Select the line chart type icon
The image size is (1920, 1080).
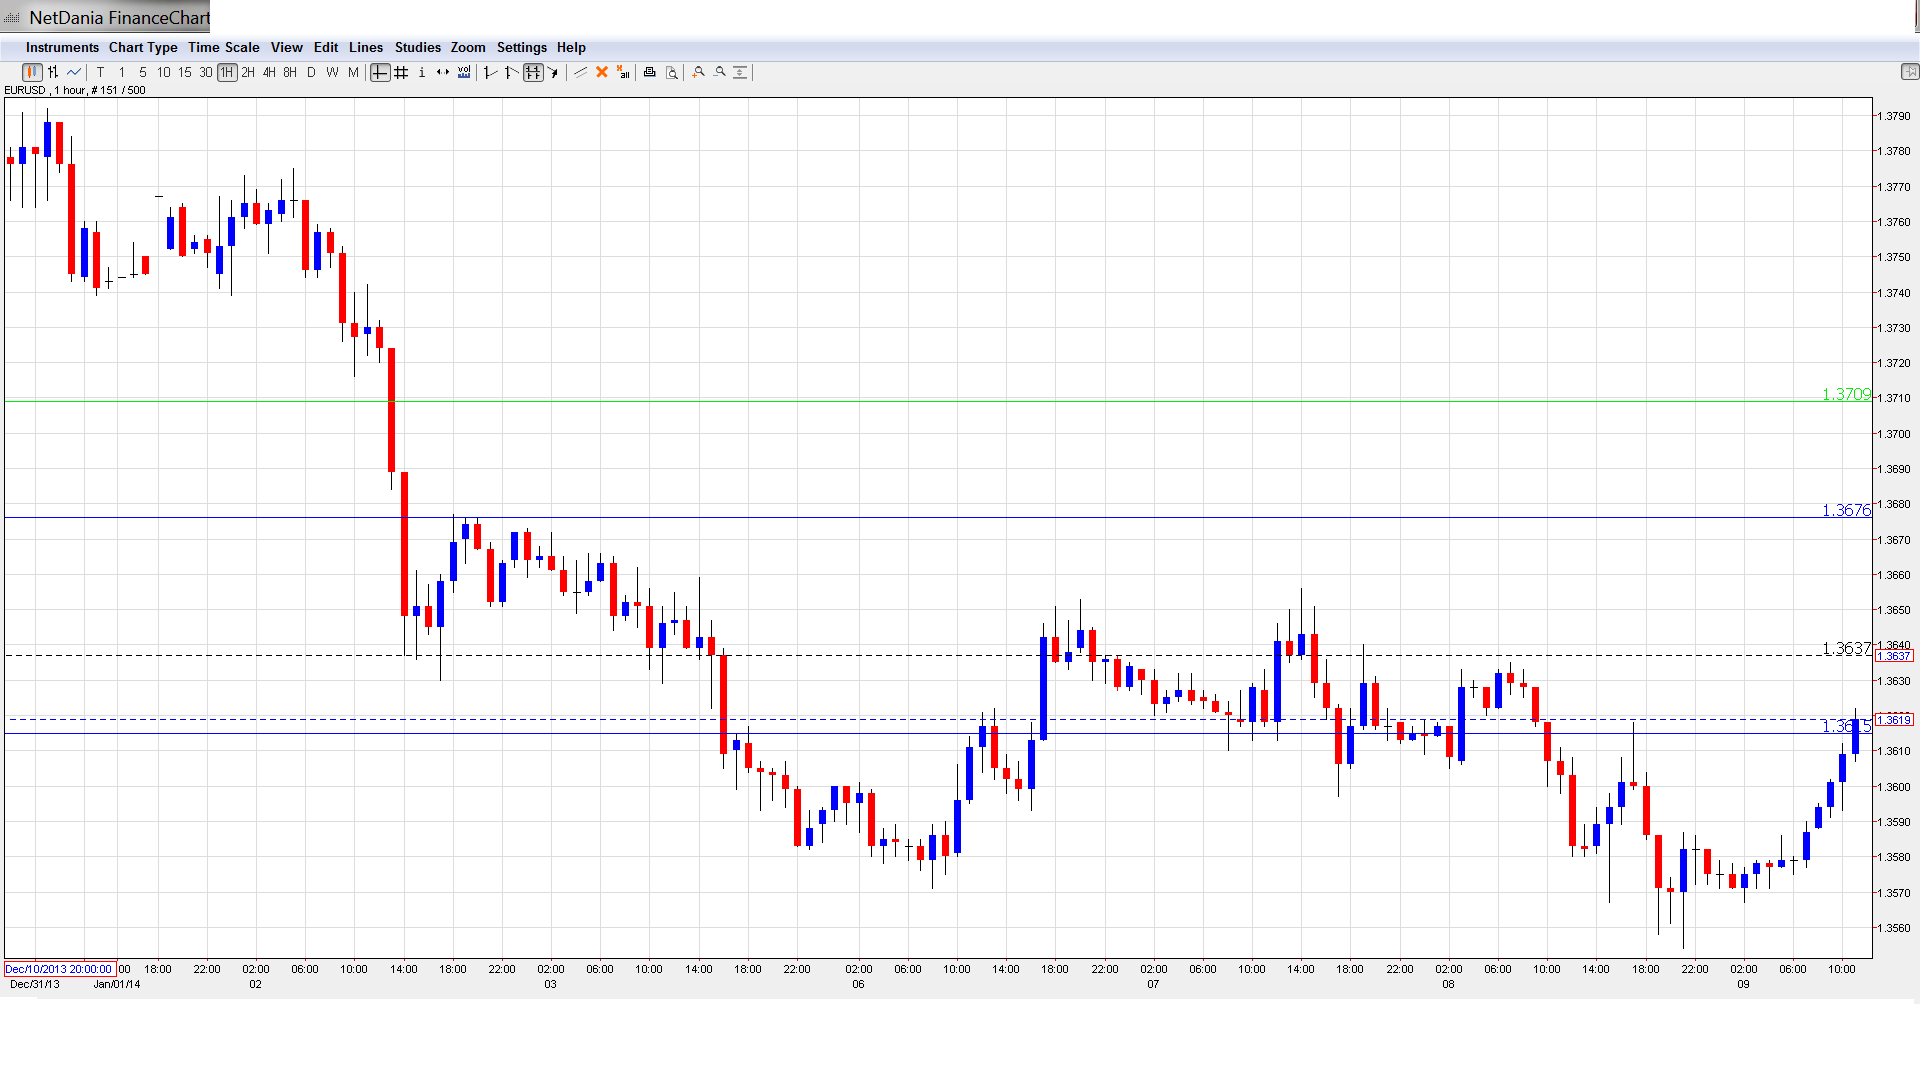[x=74, y=72]
